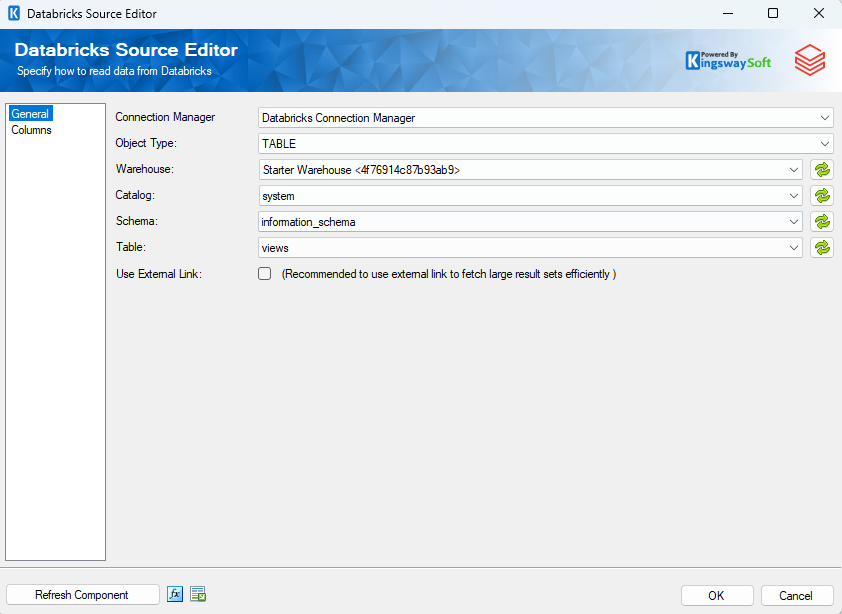Refresh the Schema list

822,221
